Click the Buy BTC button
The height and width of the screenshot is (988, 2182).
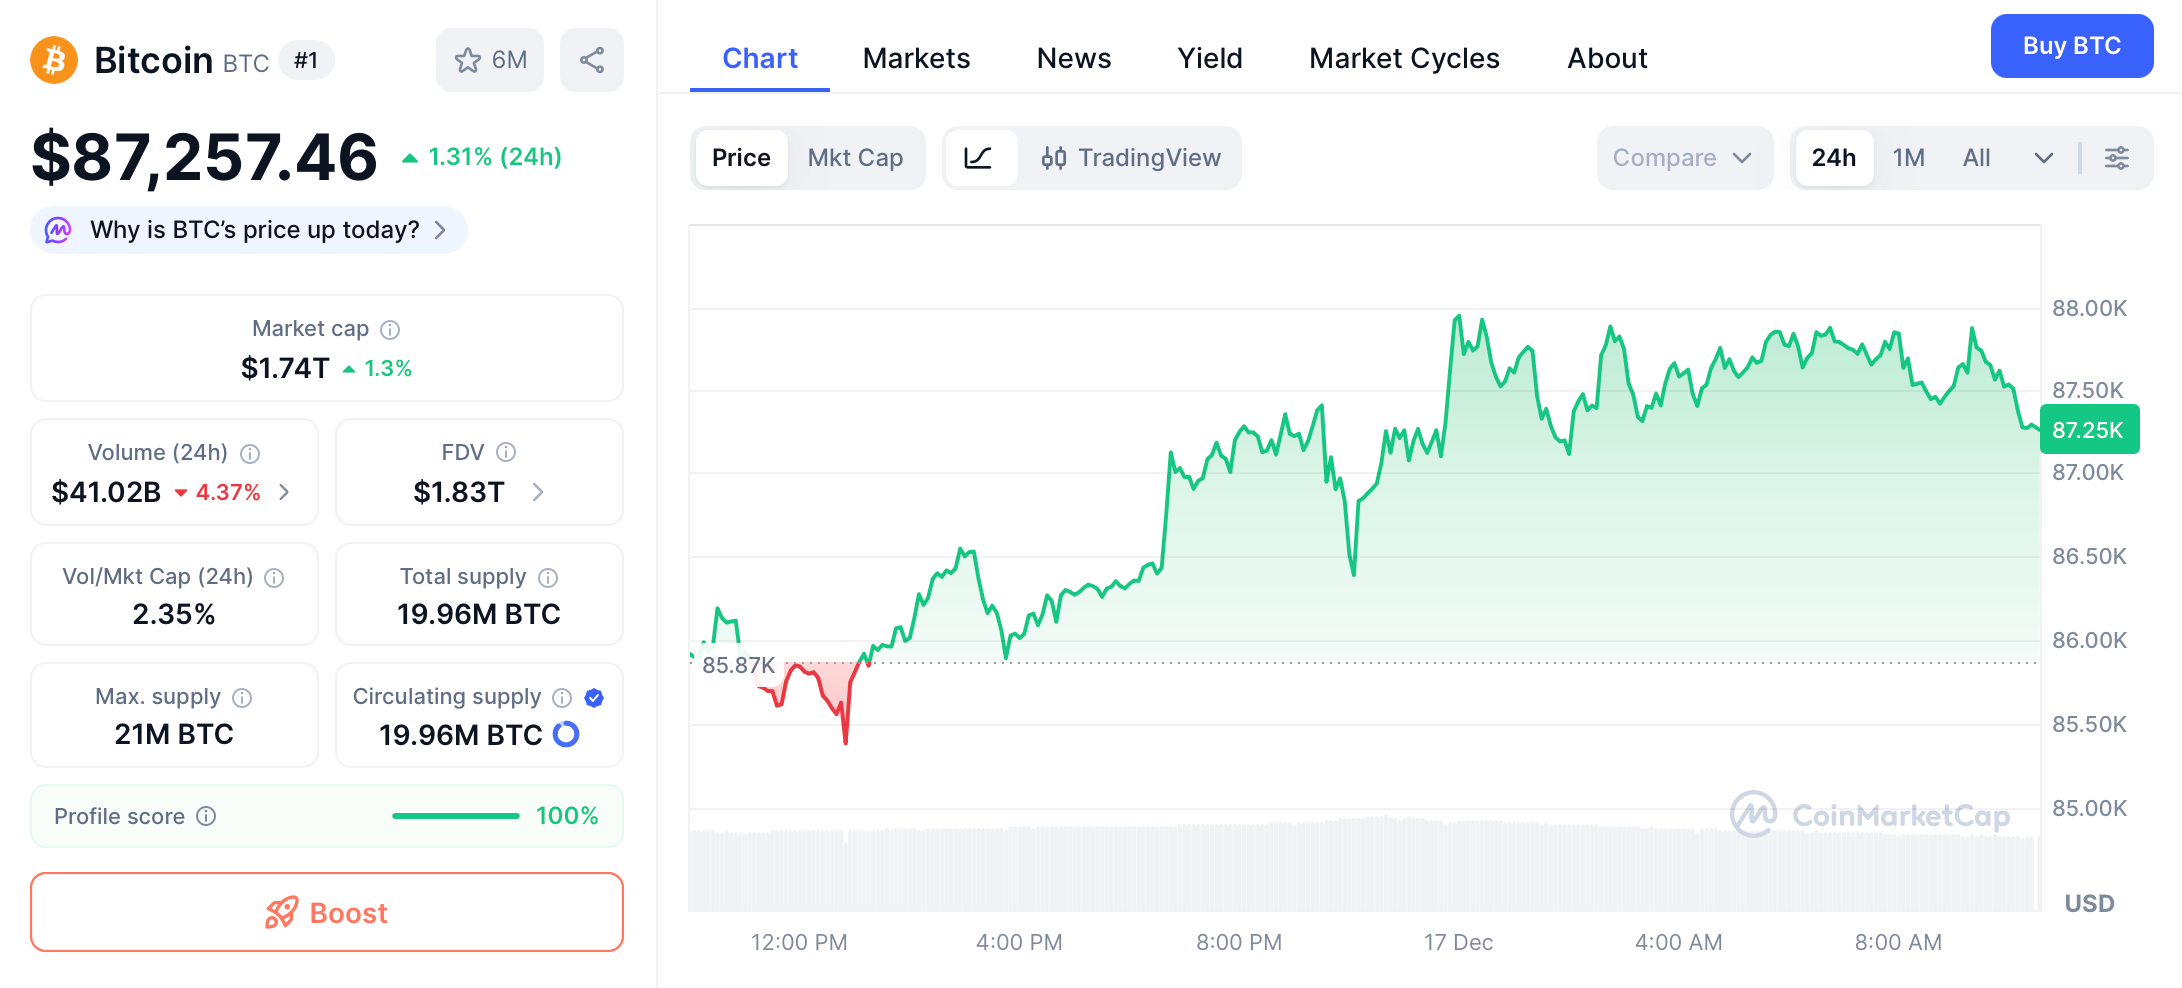[x=2071, y=46]
